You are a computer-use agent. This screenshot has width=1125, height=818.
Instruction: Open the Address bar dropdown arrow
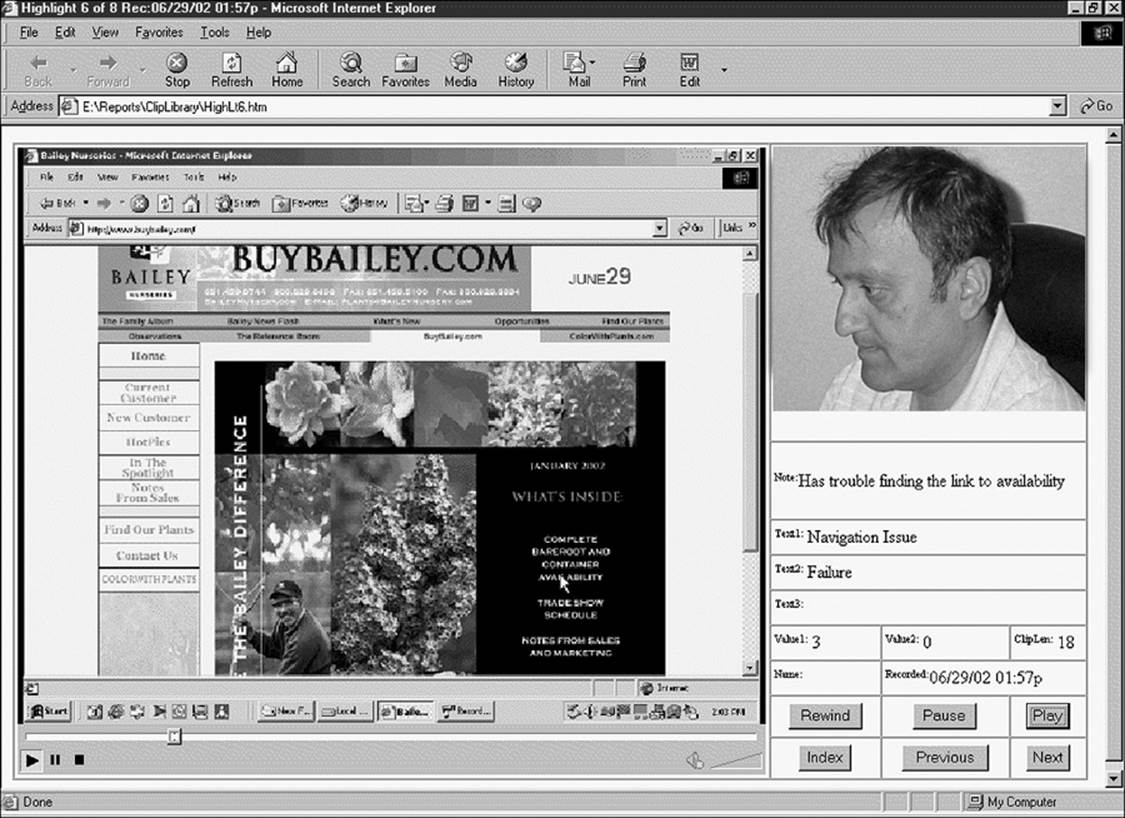tap(1057, 106)
